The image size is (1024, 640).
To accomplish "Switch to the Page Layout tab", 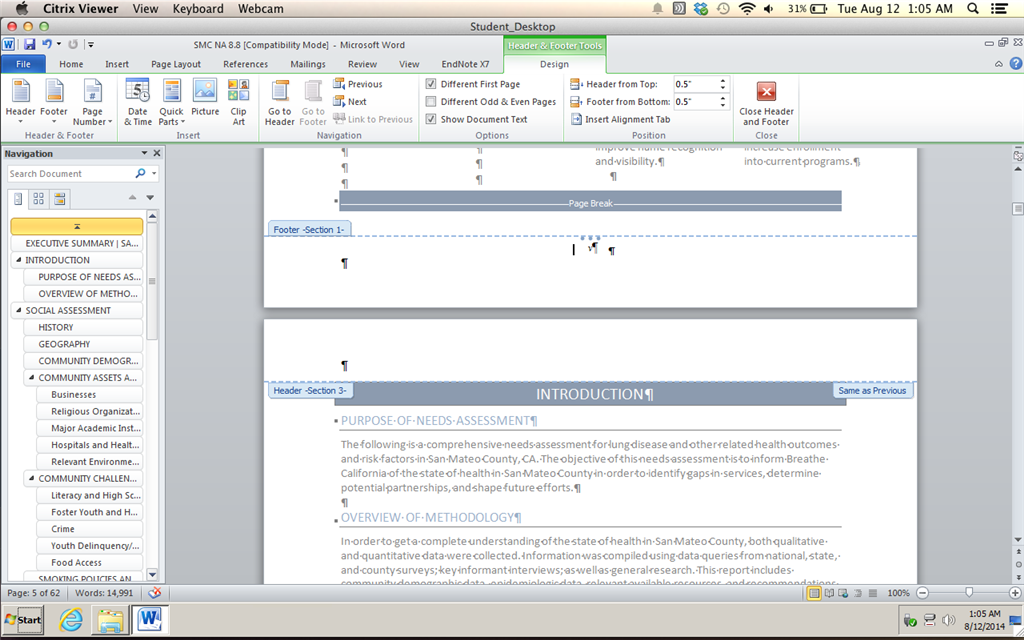I will click(x=176, y=64).
